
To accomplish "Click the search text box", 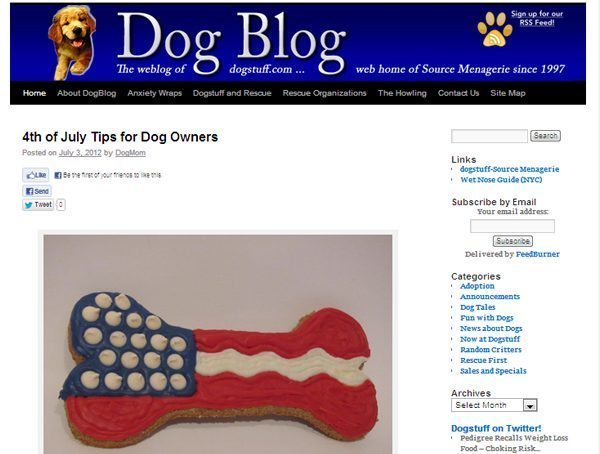I will (489, 136).
